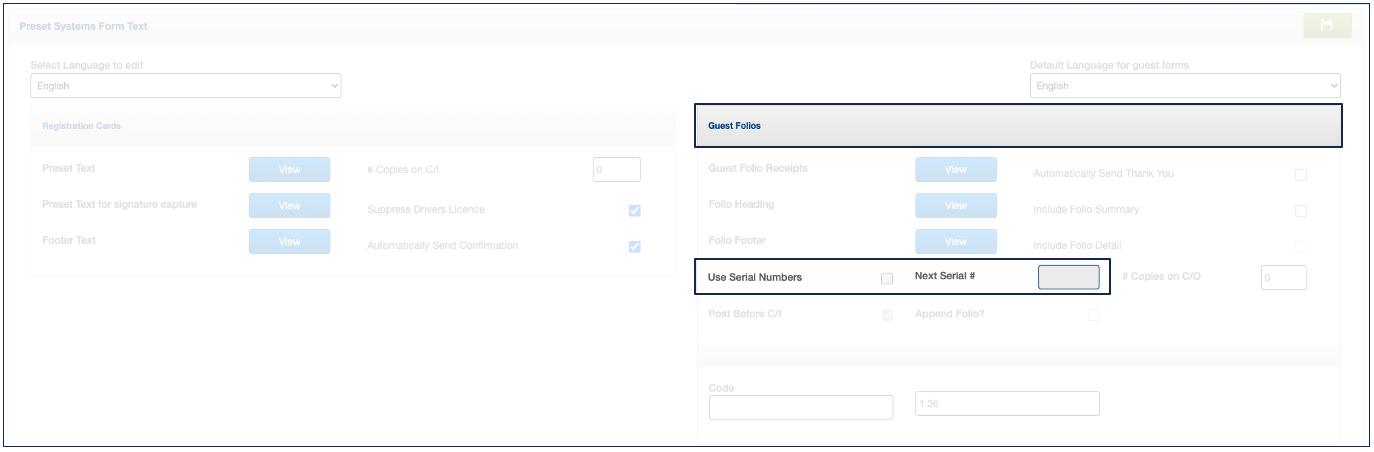Viewport: 1374px width, 452px height.
Task: Click the save disk icon
Action: 1327,26
